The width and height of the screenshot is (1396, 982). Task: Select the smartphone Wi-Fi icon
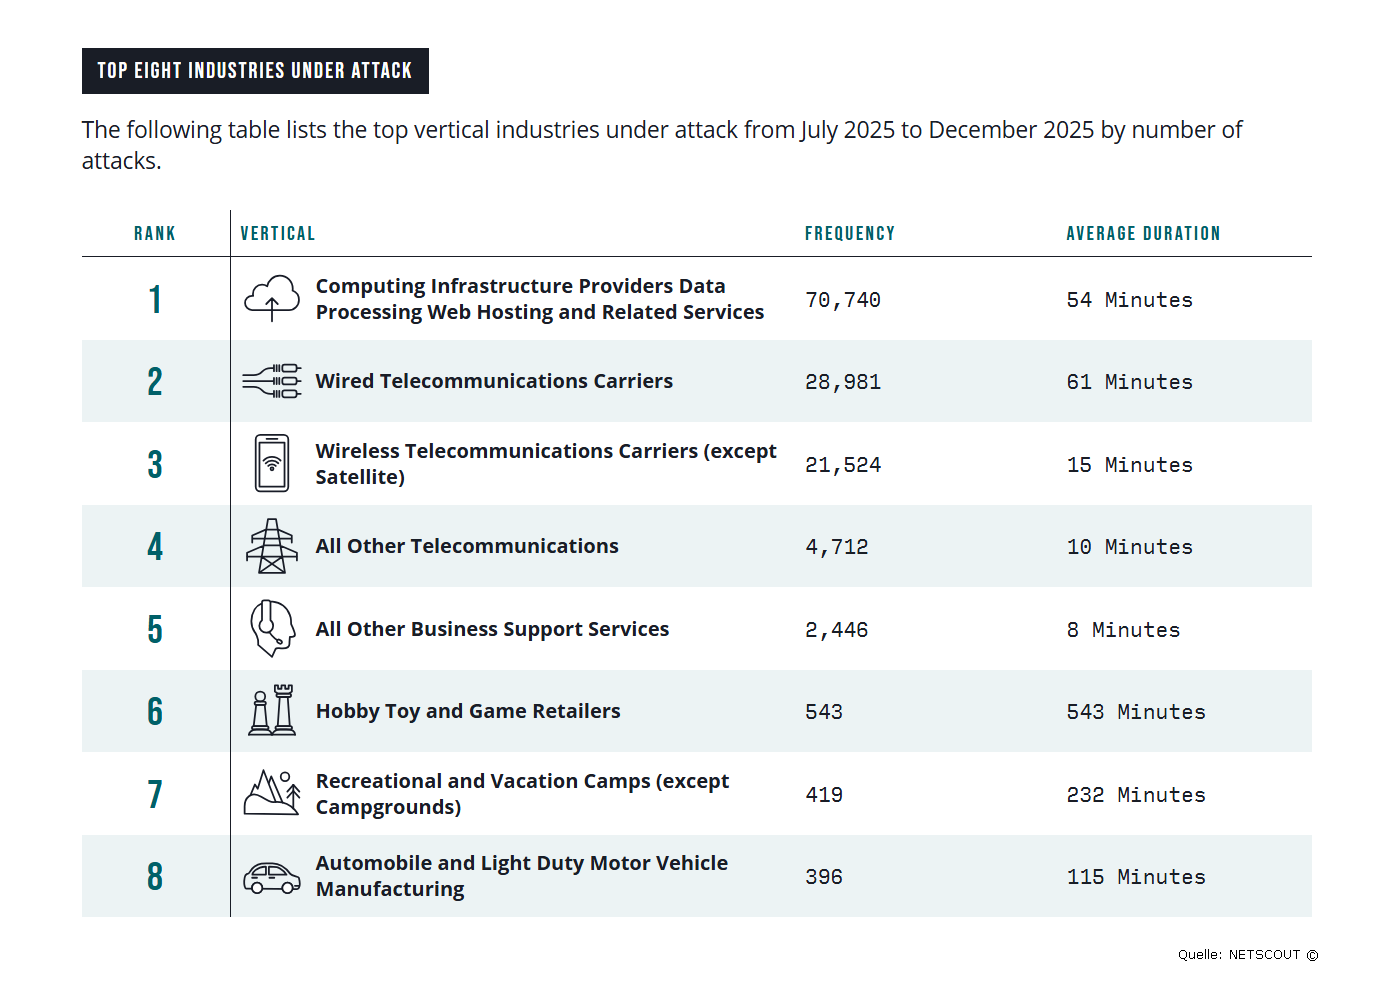(x=271, y=463)
